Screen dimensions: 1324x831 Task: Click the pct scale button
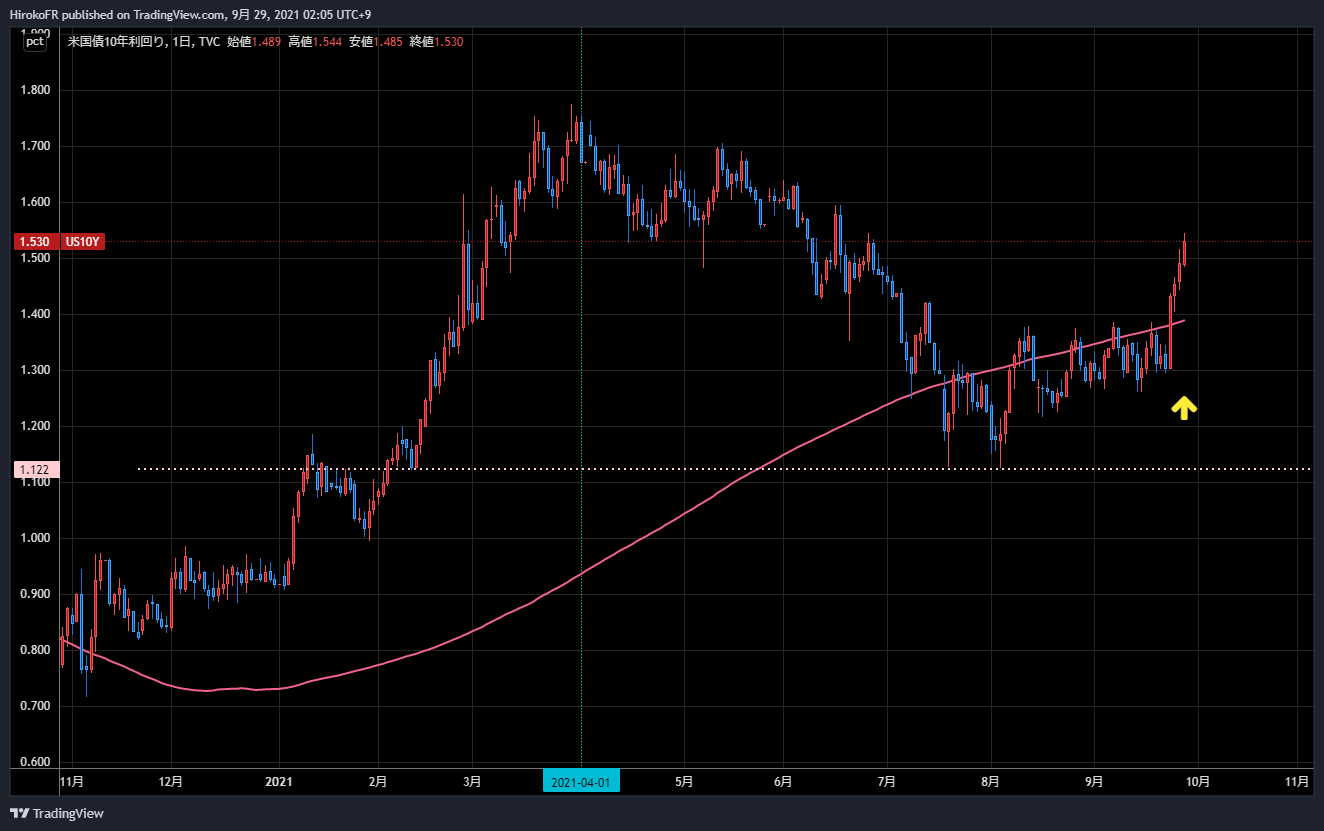[x=35, y=41]
